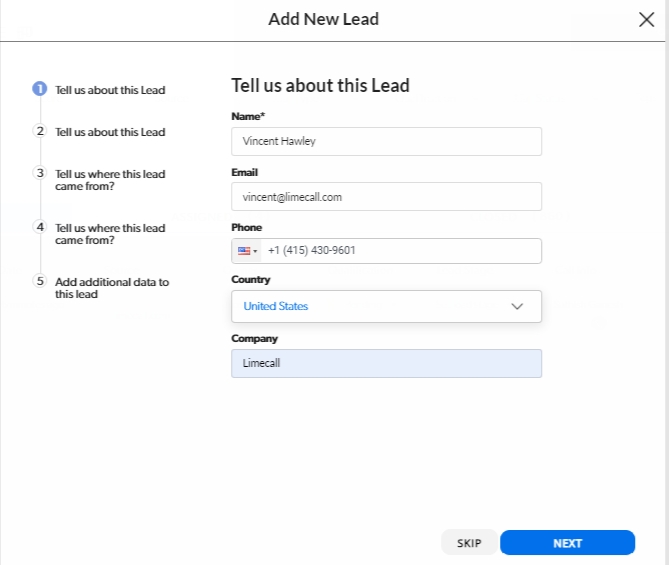Viewport: 669px width, 565px height.
Task: Click into the Email input field
Action: (x=386, y=197)
